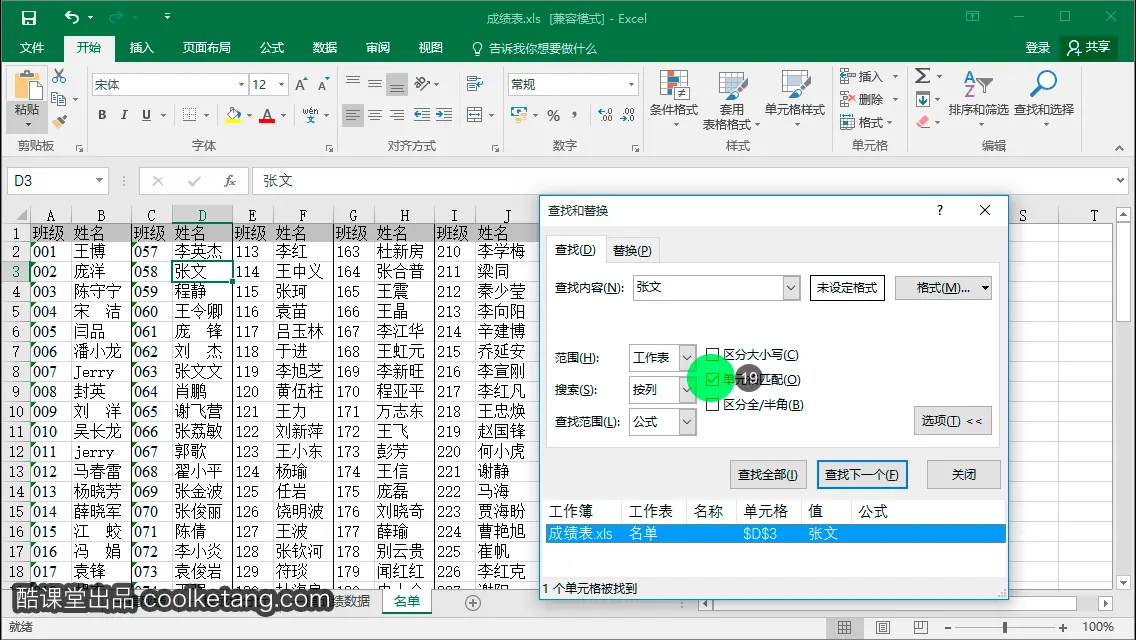The width and height of the screenshot is (1136, 640).
Task: Switch to the 插入 Insert ribbon tab
Action: pyautogui.click(x=141, y=48)
